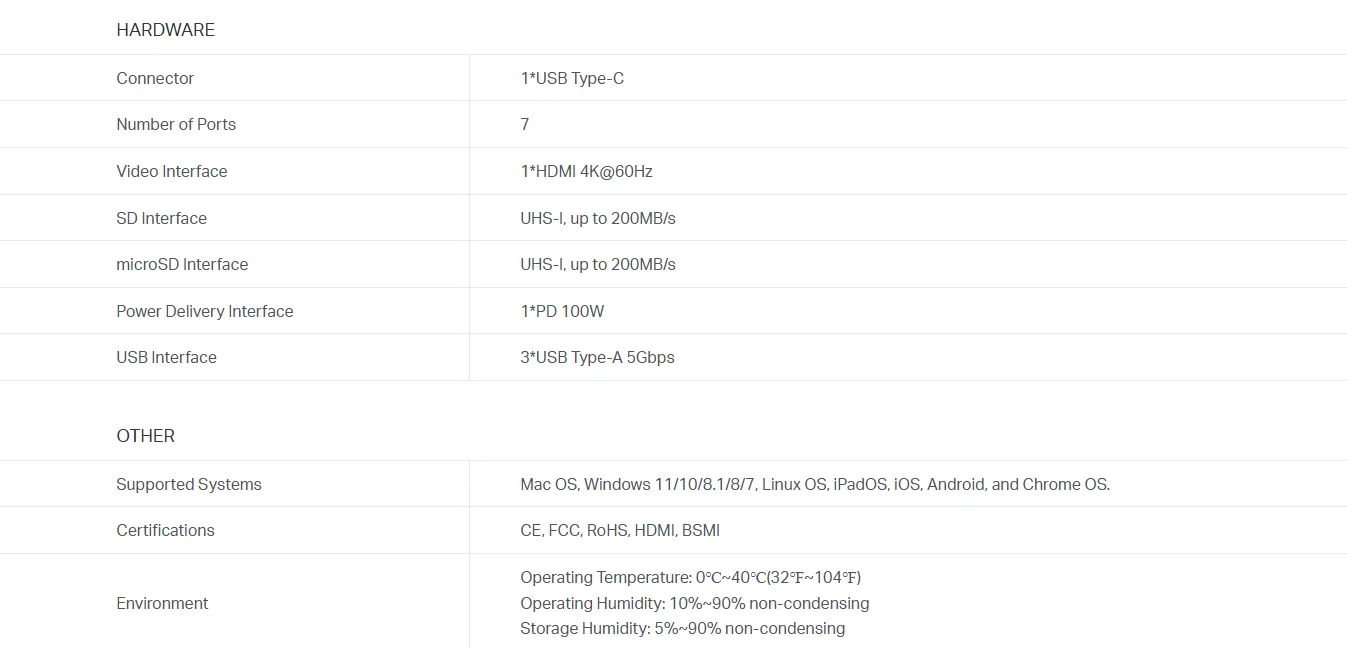Select the 1*USB Type-C value

coord(572,78)
